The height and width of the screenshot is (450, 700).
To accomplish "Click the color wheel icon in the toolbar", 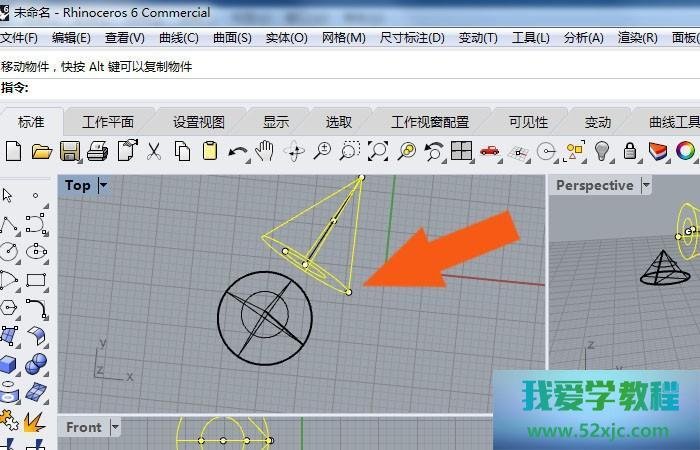I will pos(685,151).
